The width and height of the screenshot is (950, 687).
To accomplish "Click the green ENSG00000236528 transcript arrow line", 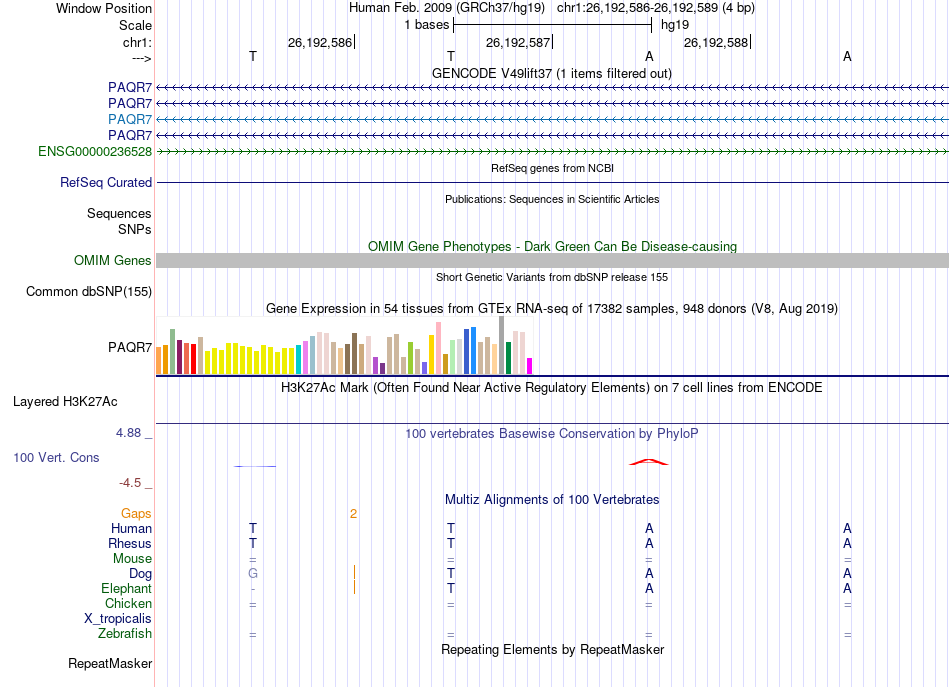I will [x=552, y=151].
